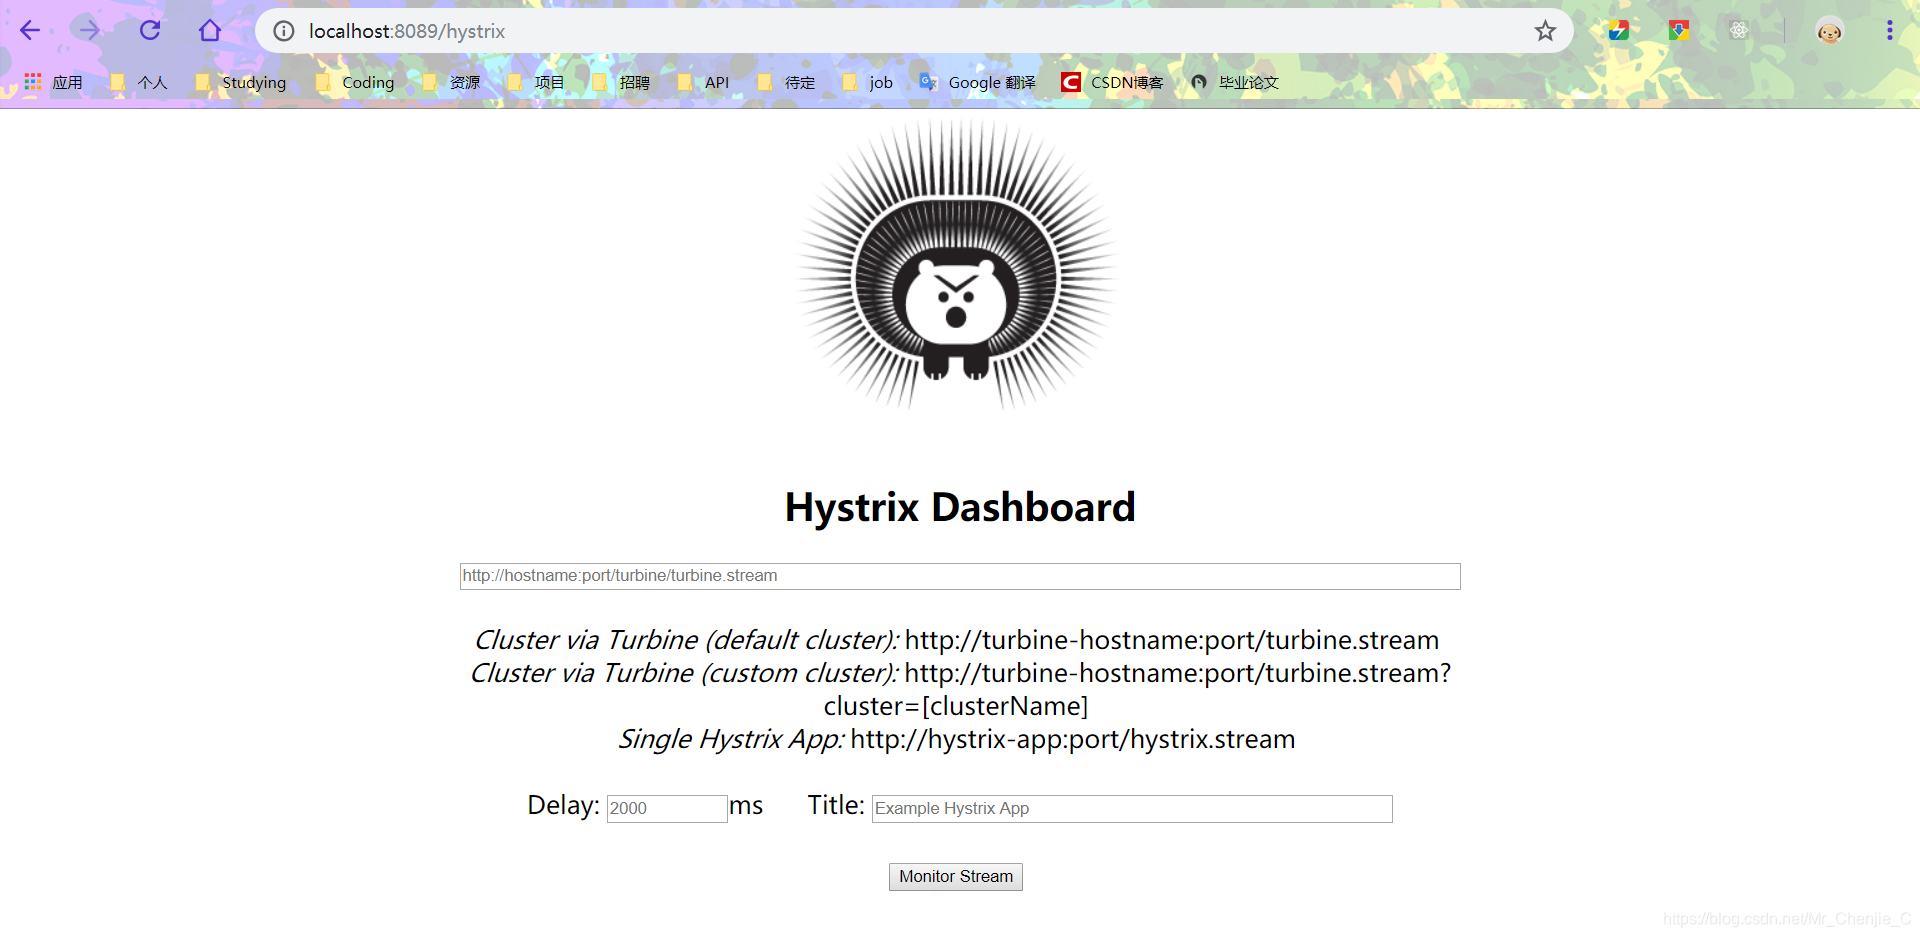Go back using browser back arrow

(30, 31)
